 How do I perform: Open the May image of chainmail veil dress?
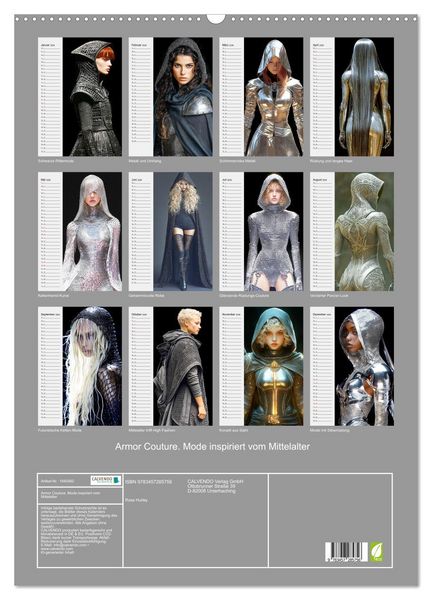(92, 232)
